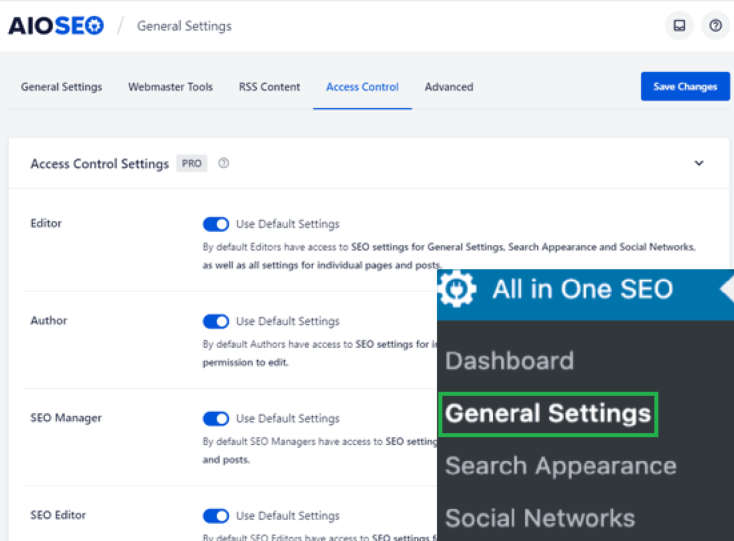Click the AIOSEO logo
The image size is (734, 541).
56,26
